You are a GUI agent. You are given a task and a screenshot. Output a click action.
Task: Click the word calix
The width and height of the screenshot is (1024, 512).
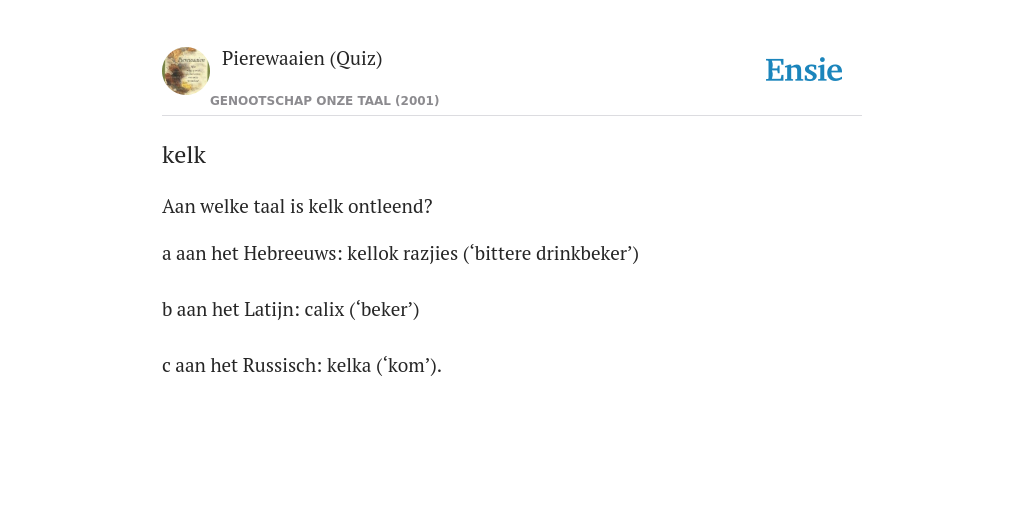click(325, 310)
